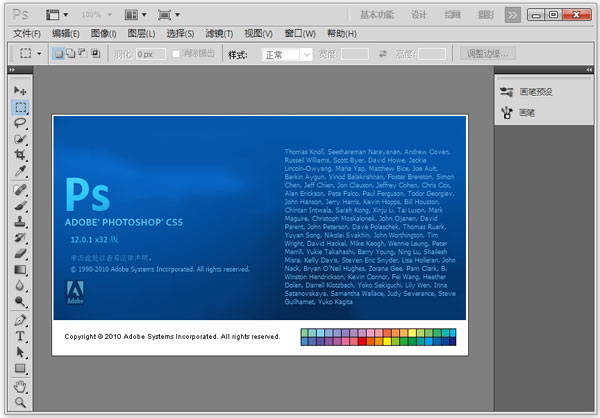Select the Quick Selection tool
This screenshot has width=600, height=418.
tap(20, 139)
